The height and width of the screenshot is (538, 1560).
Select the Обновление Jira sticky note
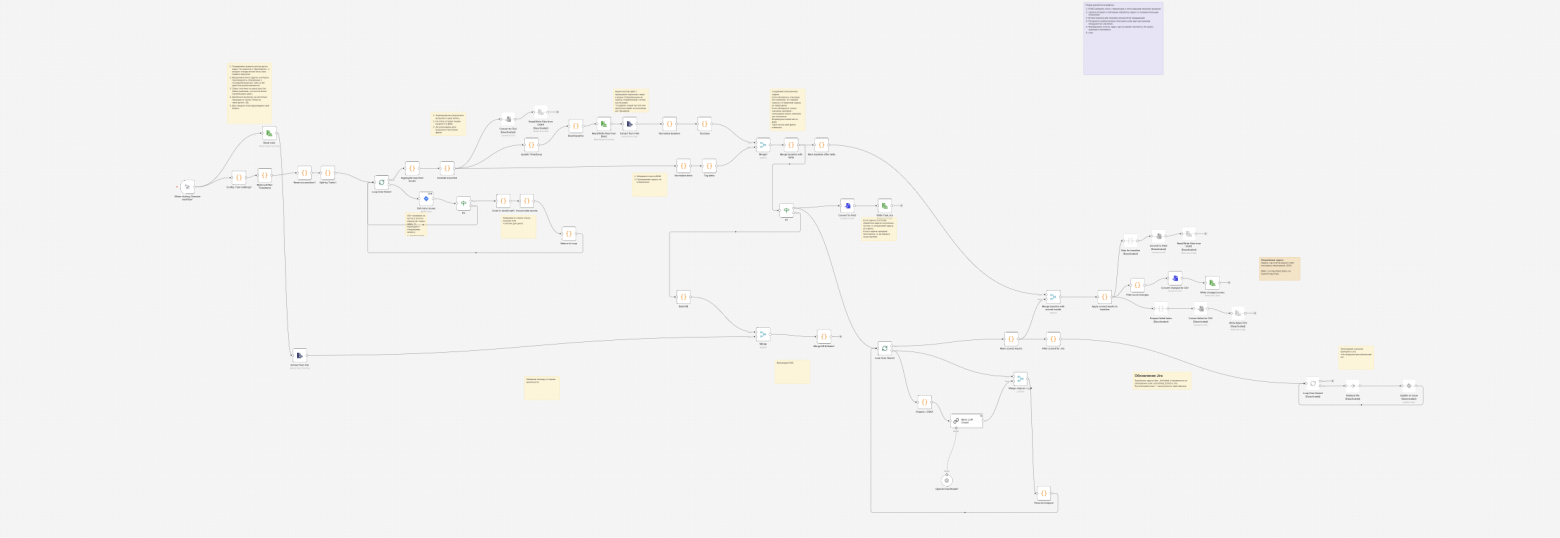pyautogui.click(x=1161, y=381)
